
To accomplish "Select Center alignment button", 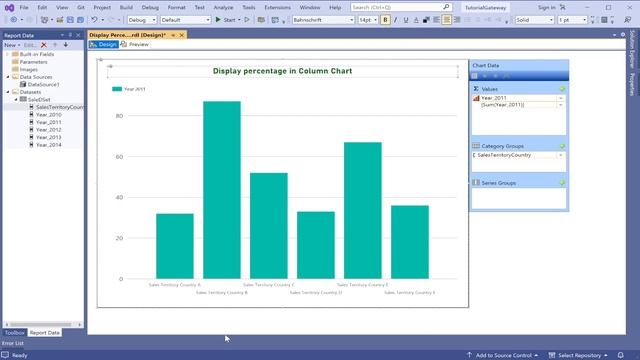I will [447, 20].
